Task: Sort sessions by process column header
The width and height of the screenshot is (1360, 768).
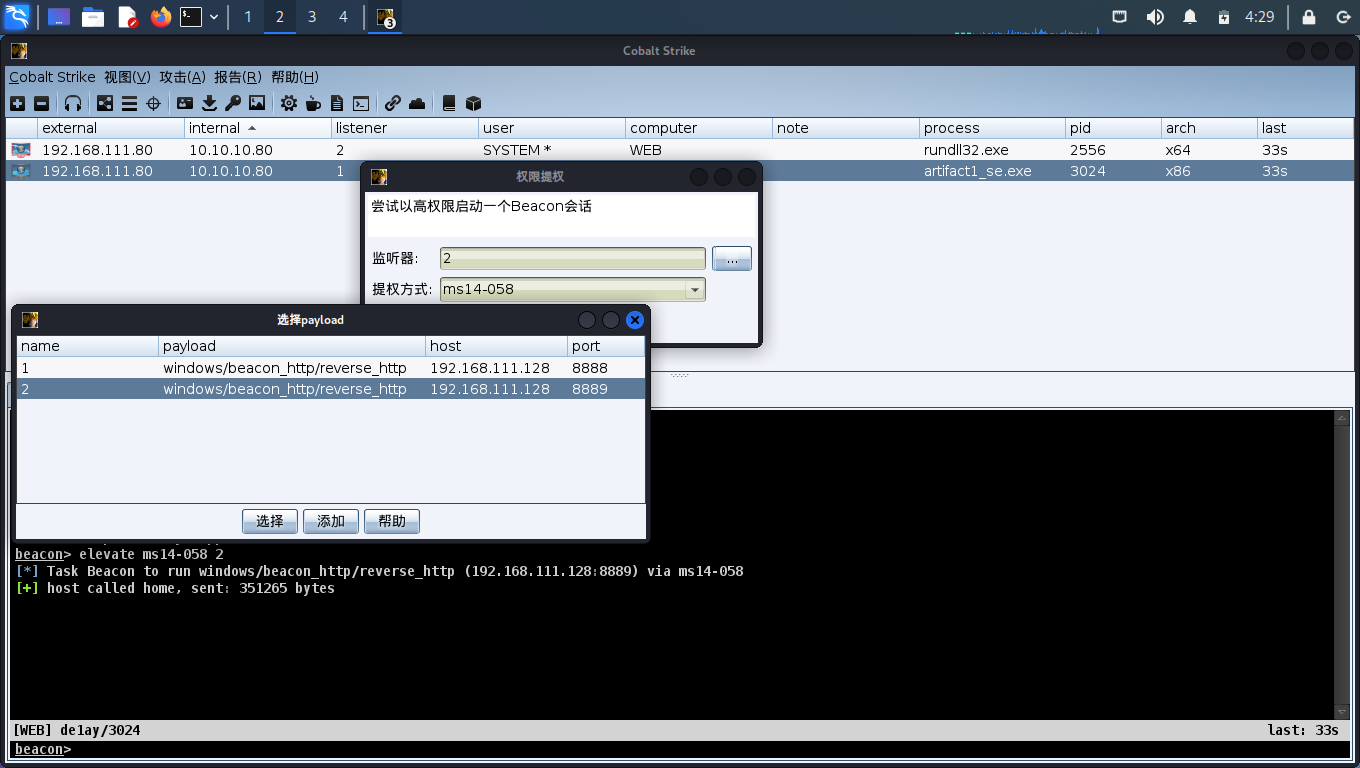Action: (x=992, y=128)
